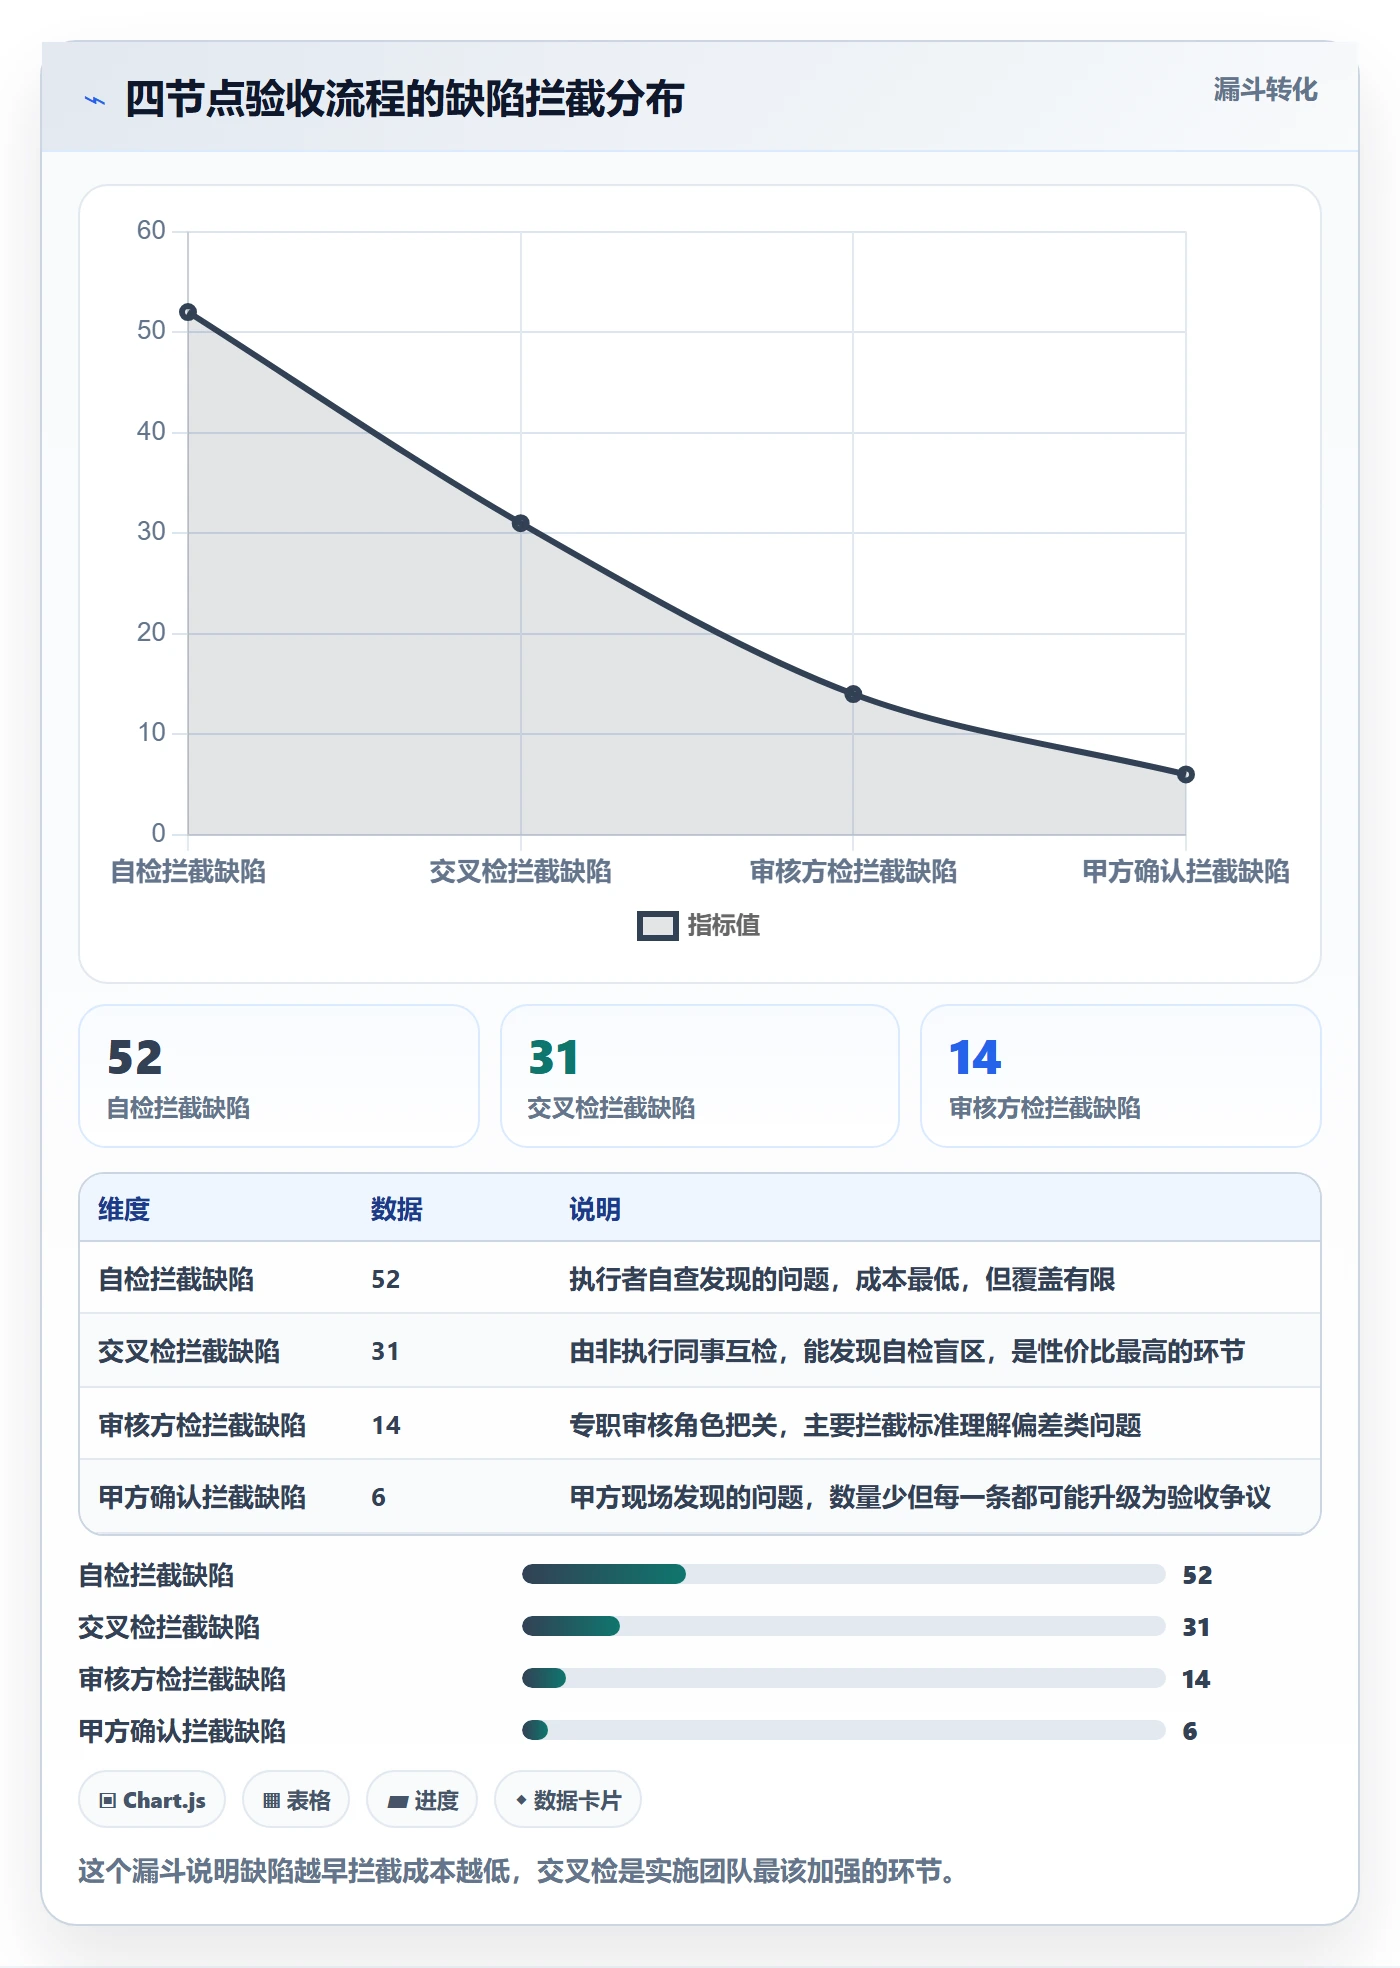Viewport: 1400px width, 1968px height.
Task: Click the summary sentence beginning 这个漏斗说明
Action: [x=516, y=1871]
